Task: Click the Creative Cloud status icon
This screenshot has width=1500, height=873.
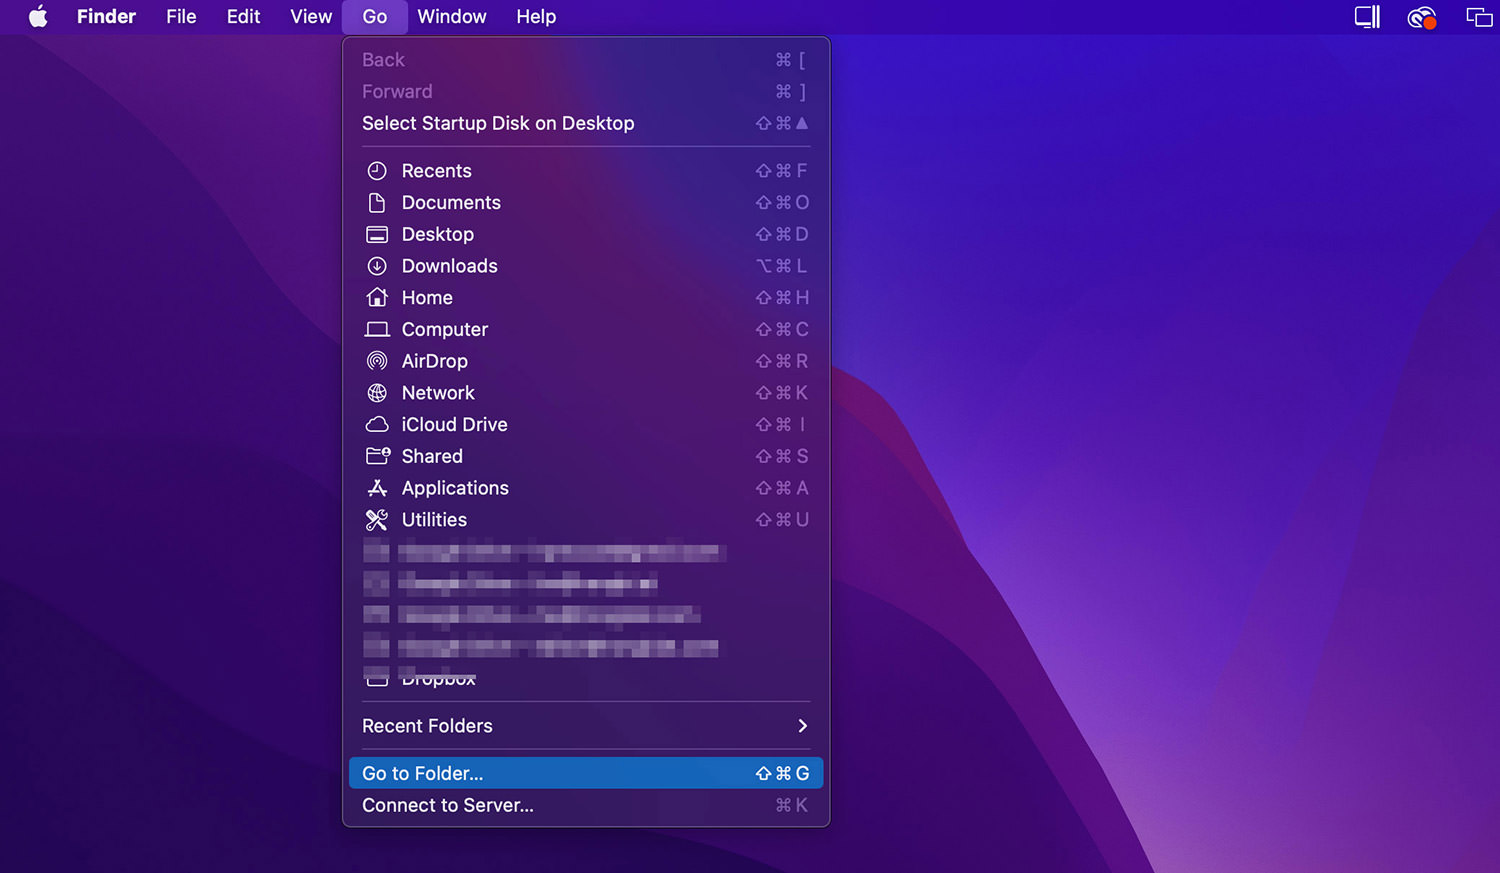Action: point(1421,17)
